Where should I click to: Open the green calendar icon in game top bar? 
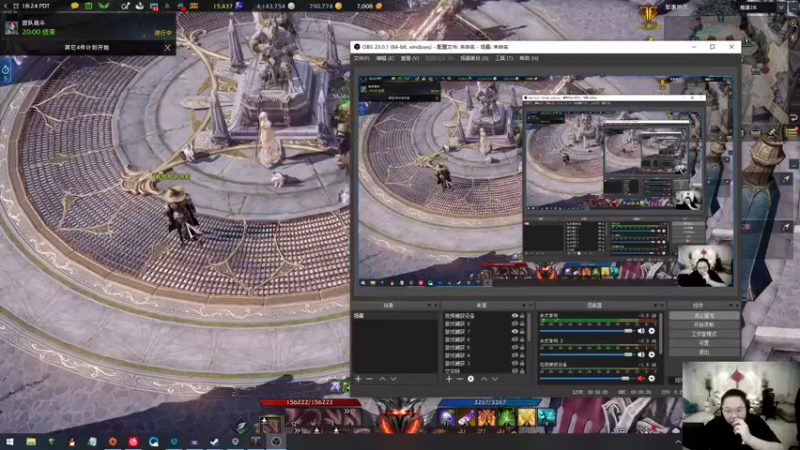tap(89, 6)
